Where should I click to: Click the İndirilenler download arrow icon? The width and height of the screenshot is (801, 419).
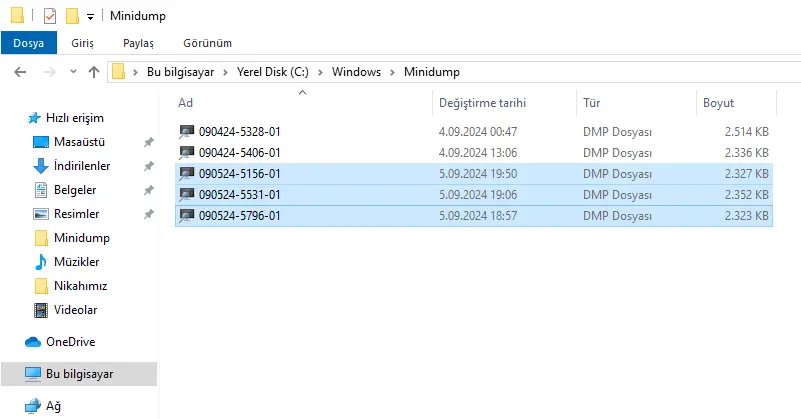(41, 166)
